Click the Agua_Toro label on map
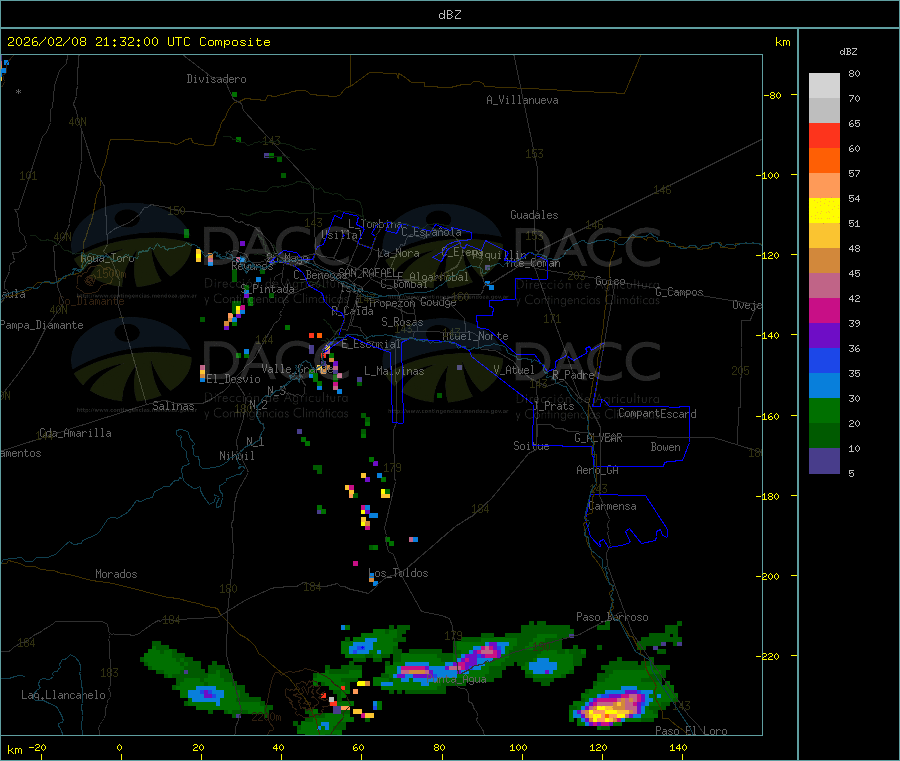The height and width of the screenshot is (761, 900). [107, 258]
